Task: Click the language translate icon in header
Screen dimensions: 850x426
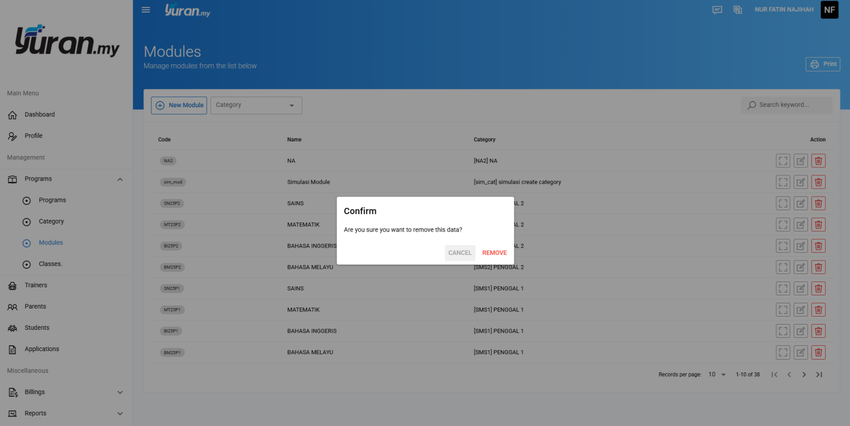Action: click(737, 10)
